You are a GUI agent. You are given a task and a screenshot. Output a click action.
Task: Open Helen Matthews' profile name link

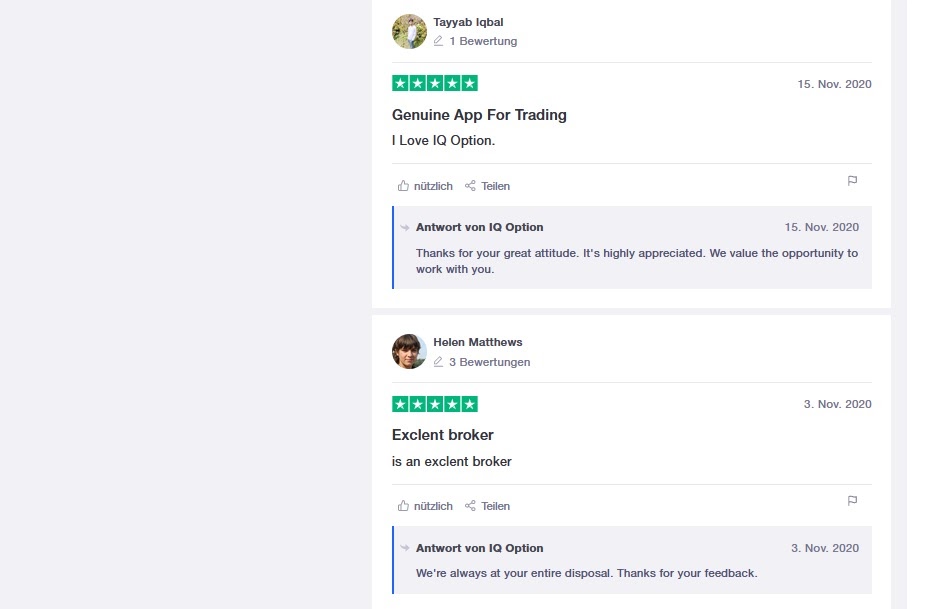(477, 342)
